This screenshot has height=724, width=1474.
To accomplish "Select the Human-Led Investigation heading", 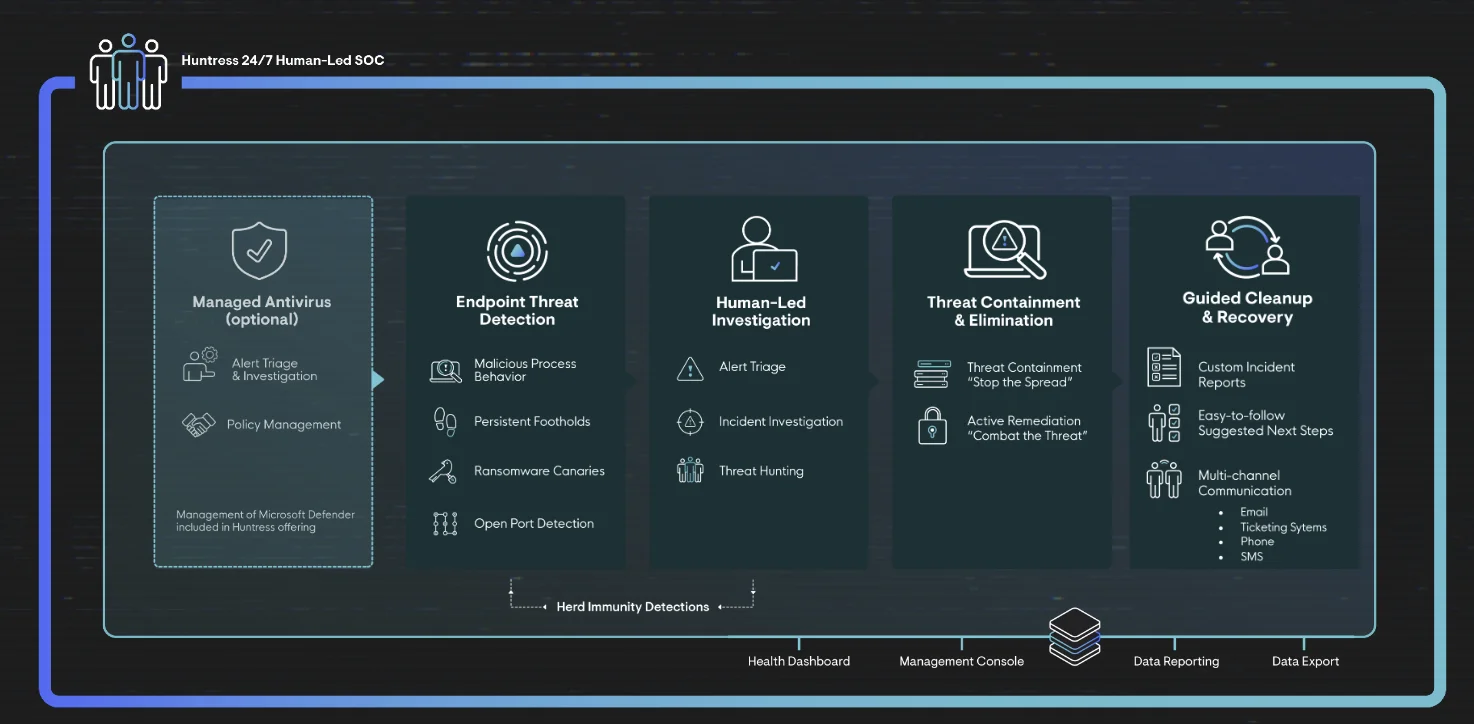I will [x=761, y=312].
